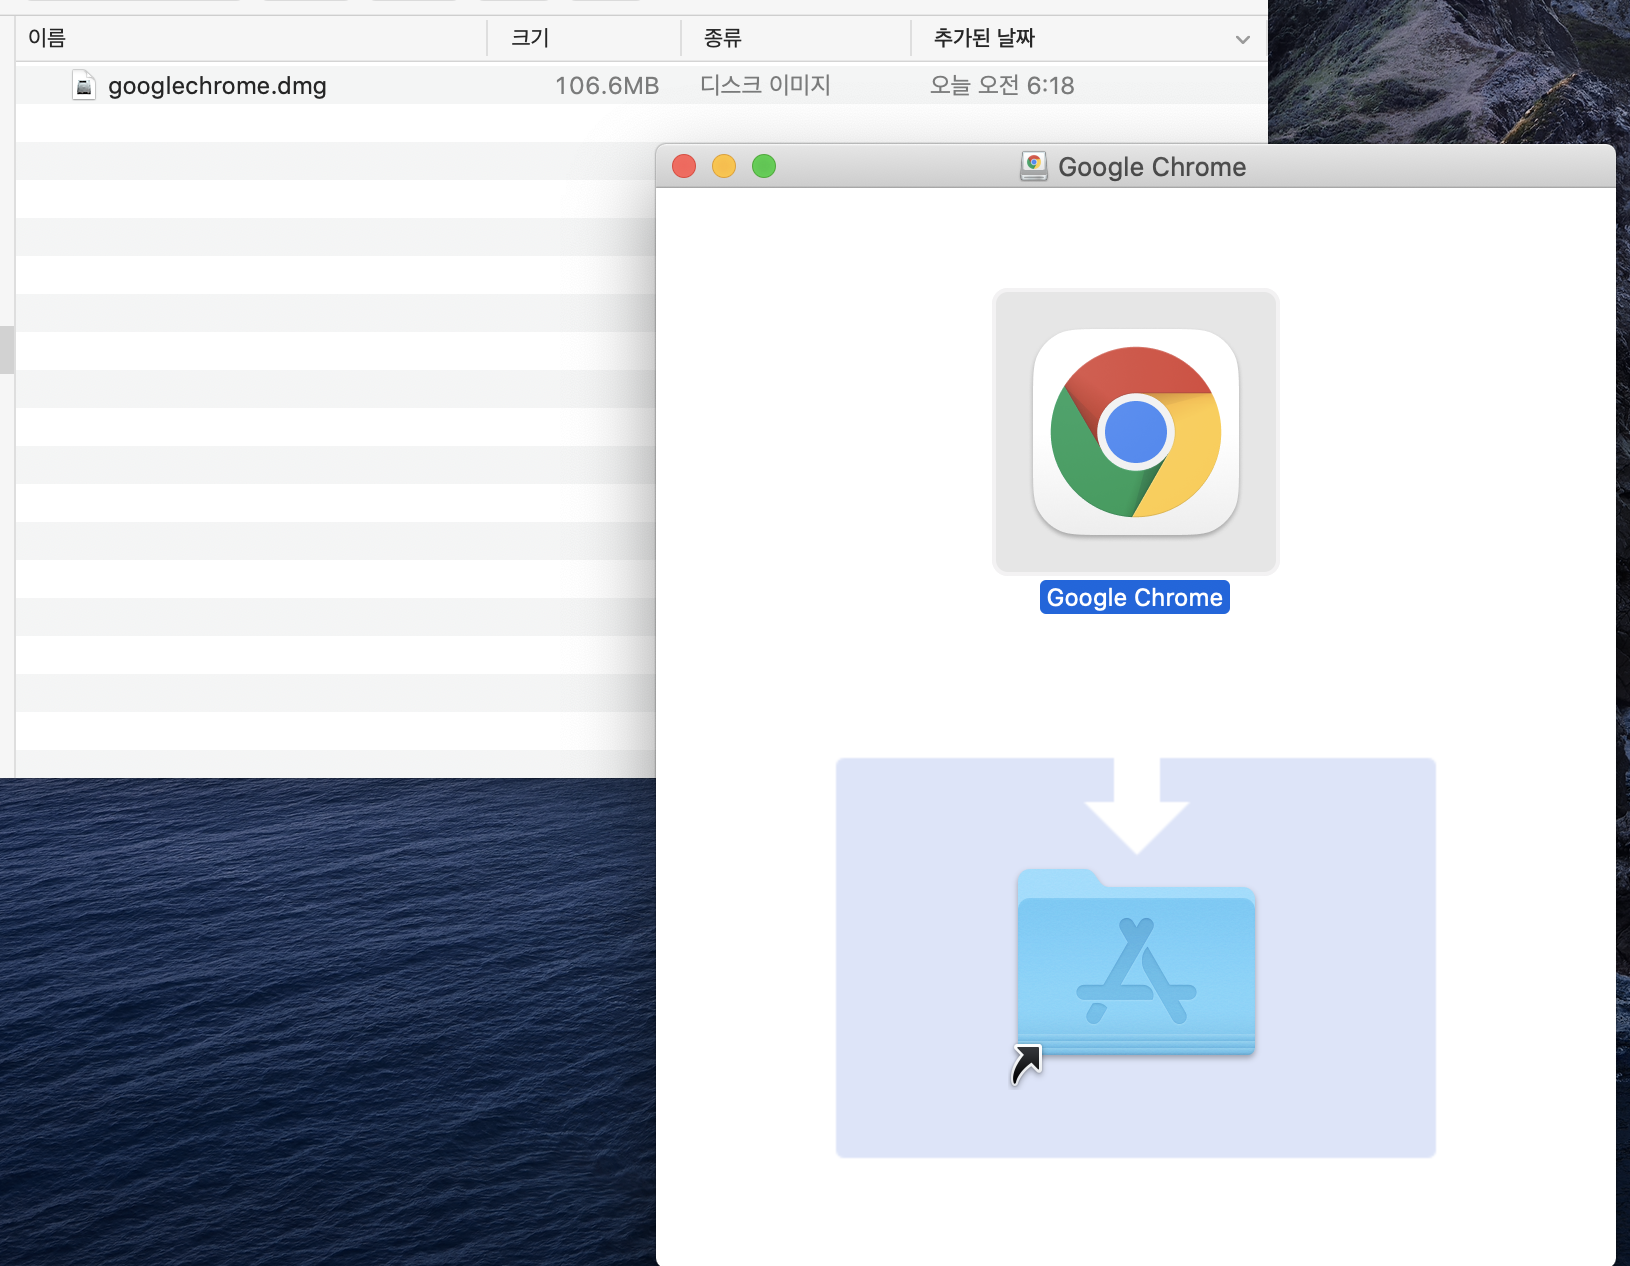This screenshot has height=1266, width=1630.
Task: Select googlechrome.dmg file name in Finder
Action: point(217,86)
